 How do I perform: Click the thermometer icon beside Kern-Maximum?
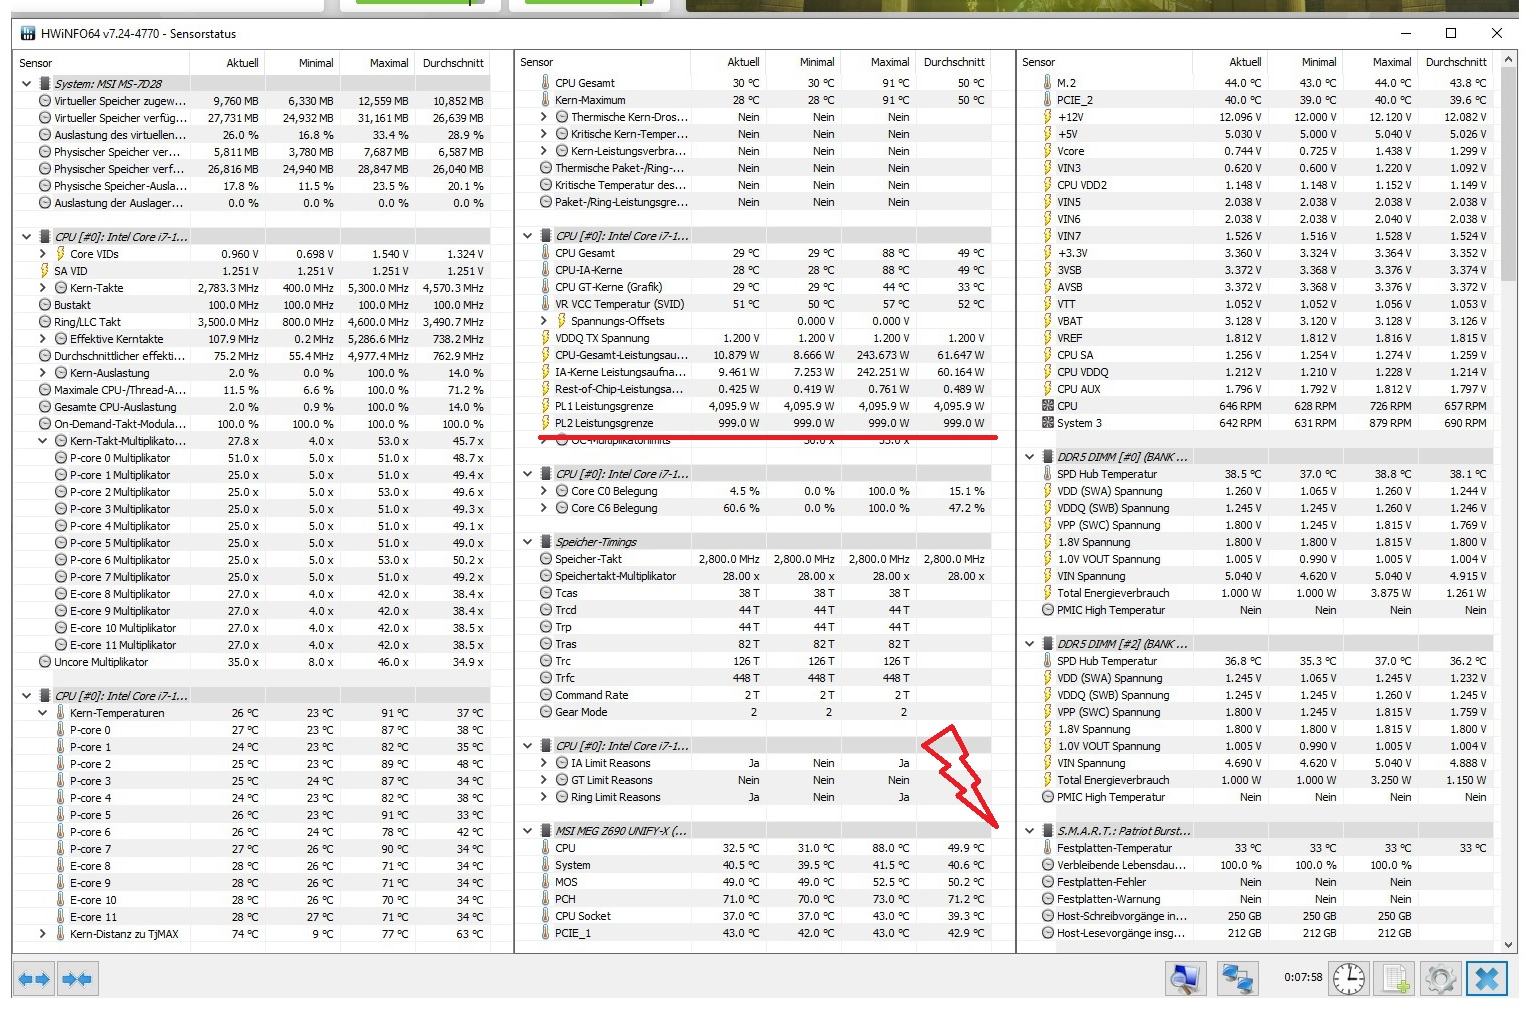546,100
